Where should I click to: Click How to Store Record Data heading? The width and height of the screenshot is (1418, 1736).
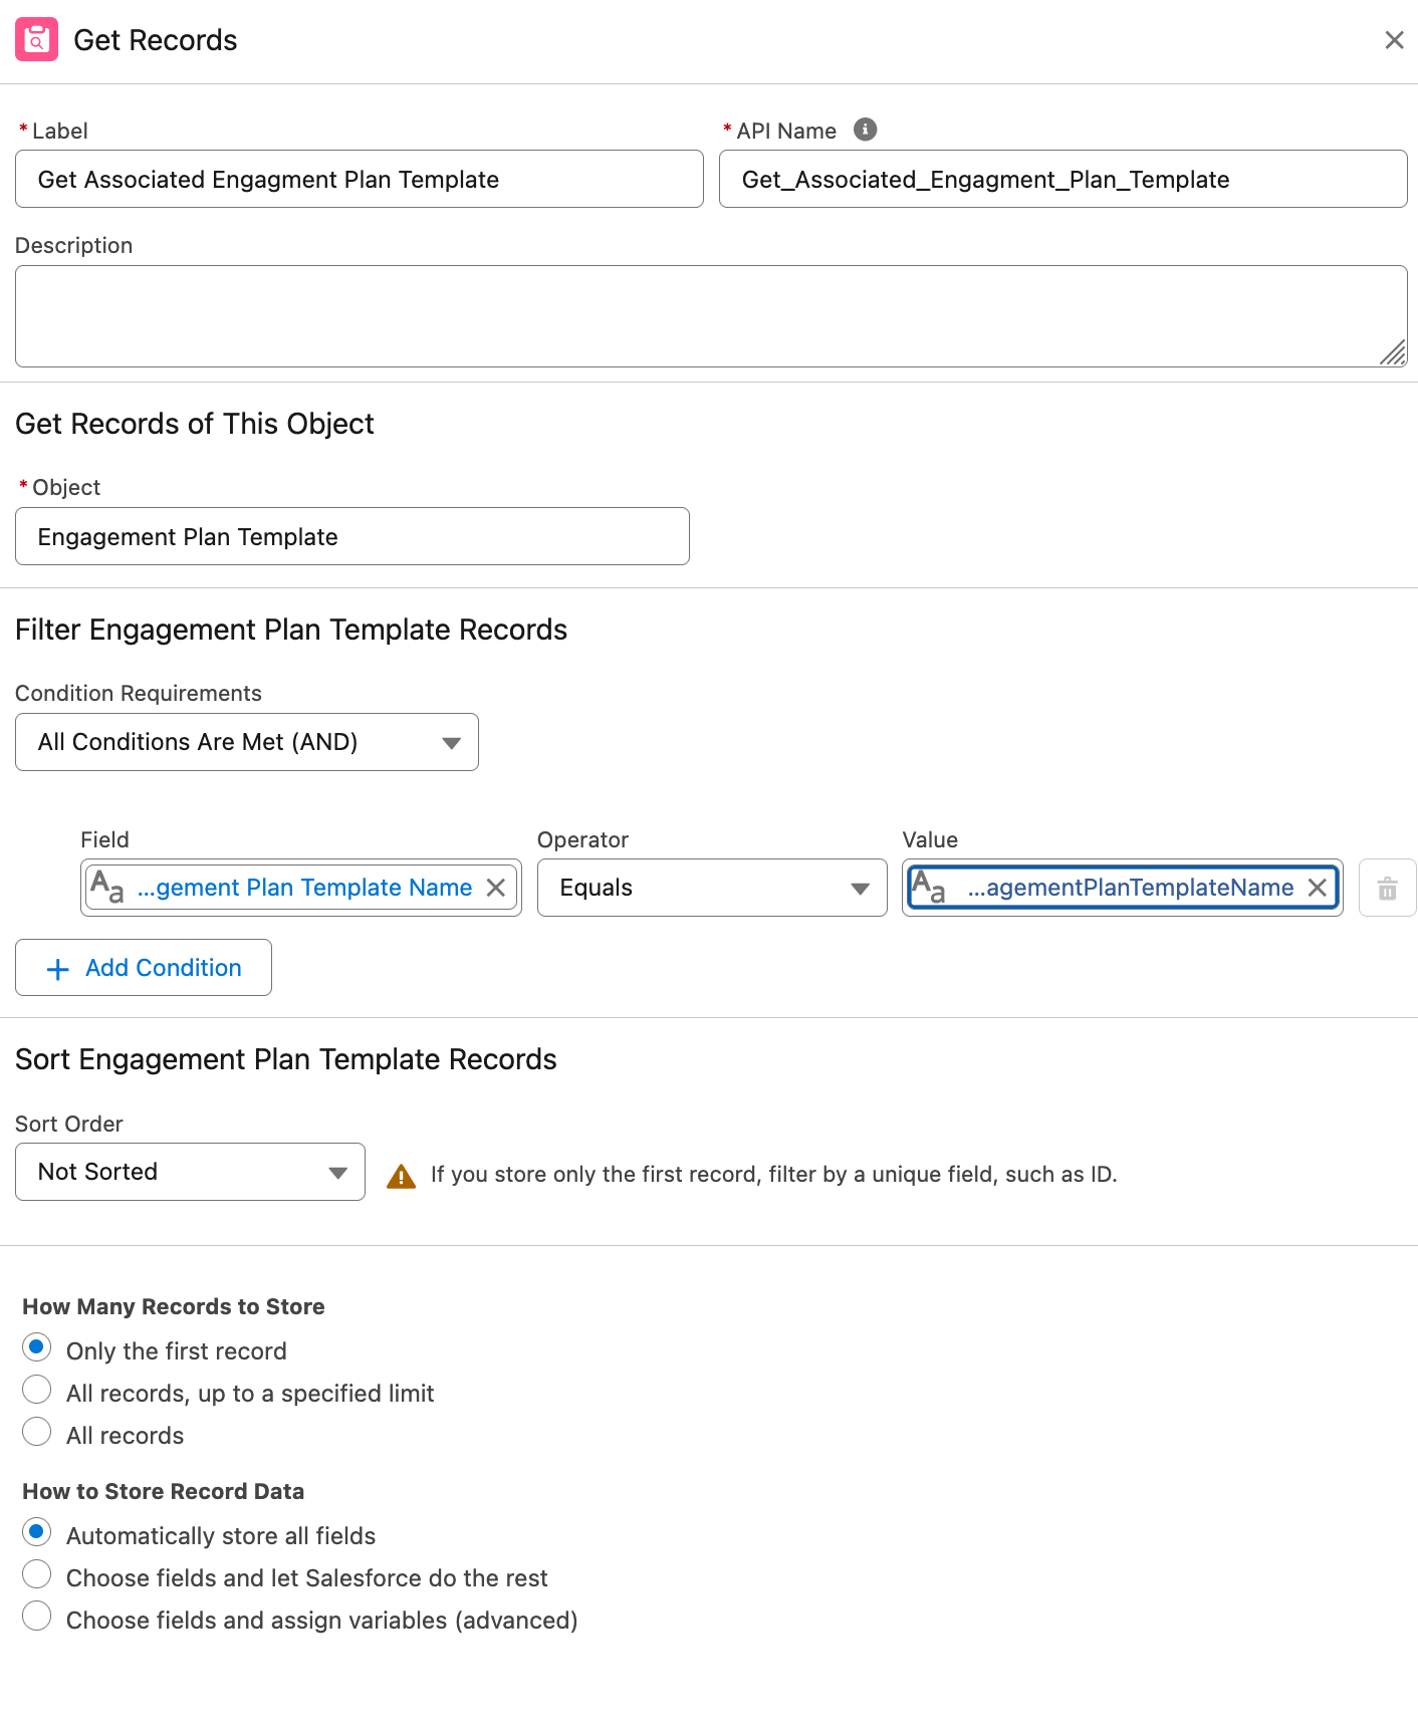tap(164, 1492)
